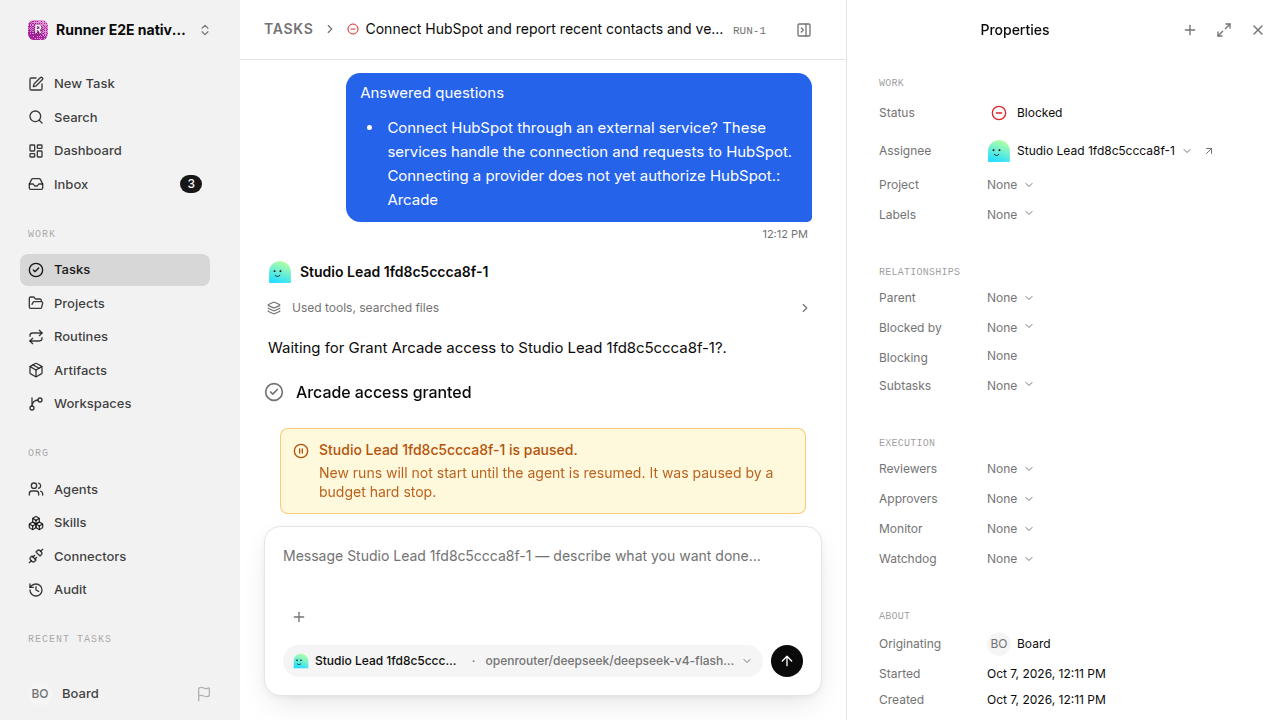Screen dimensions: 1280x720
Task: Click the flag icon beside Board
Action: (204, 693)
